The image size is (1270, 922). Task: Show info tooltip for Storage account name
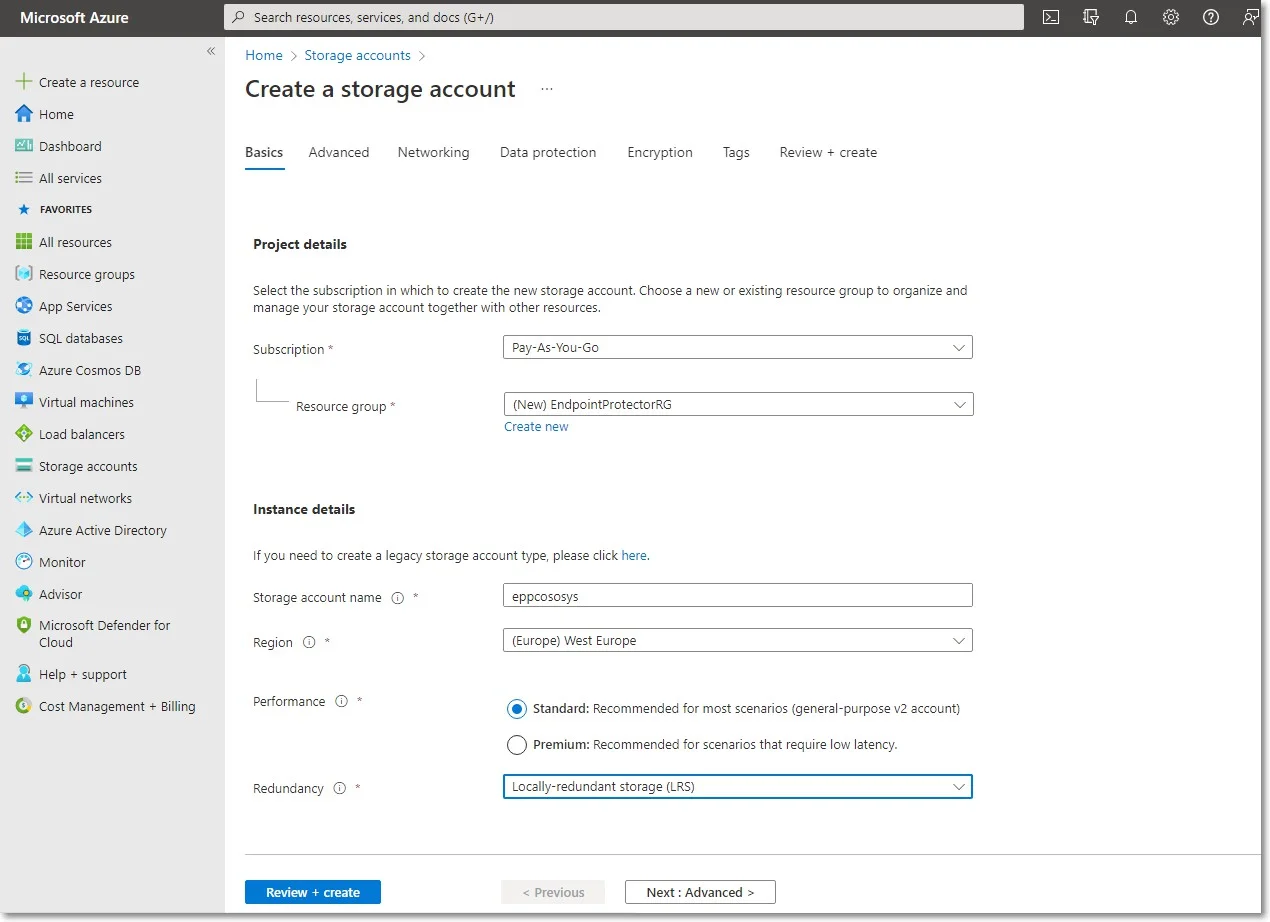pos(398,598)
